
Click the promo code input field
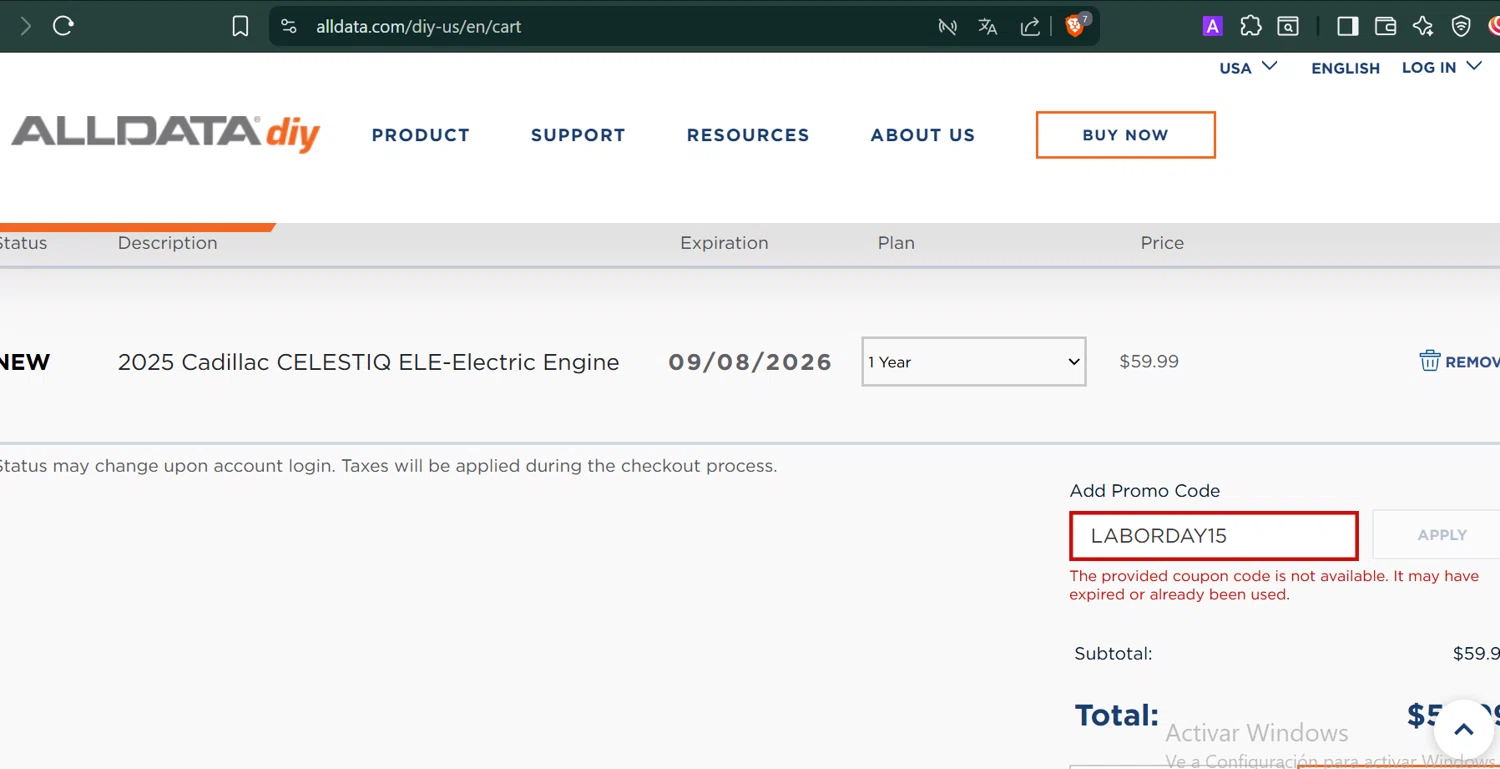1213,536
